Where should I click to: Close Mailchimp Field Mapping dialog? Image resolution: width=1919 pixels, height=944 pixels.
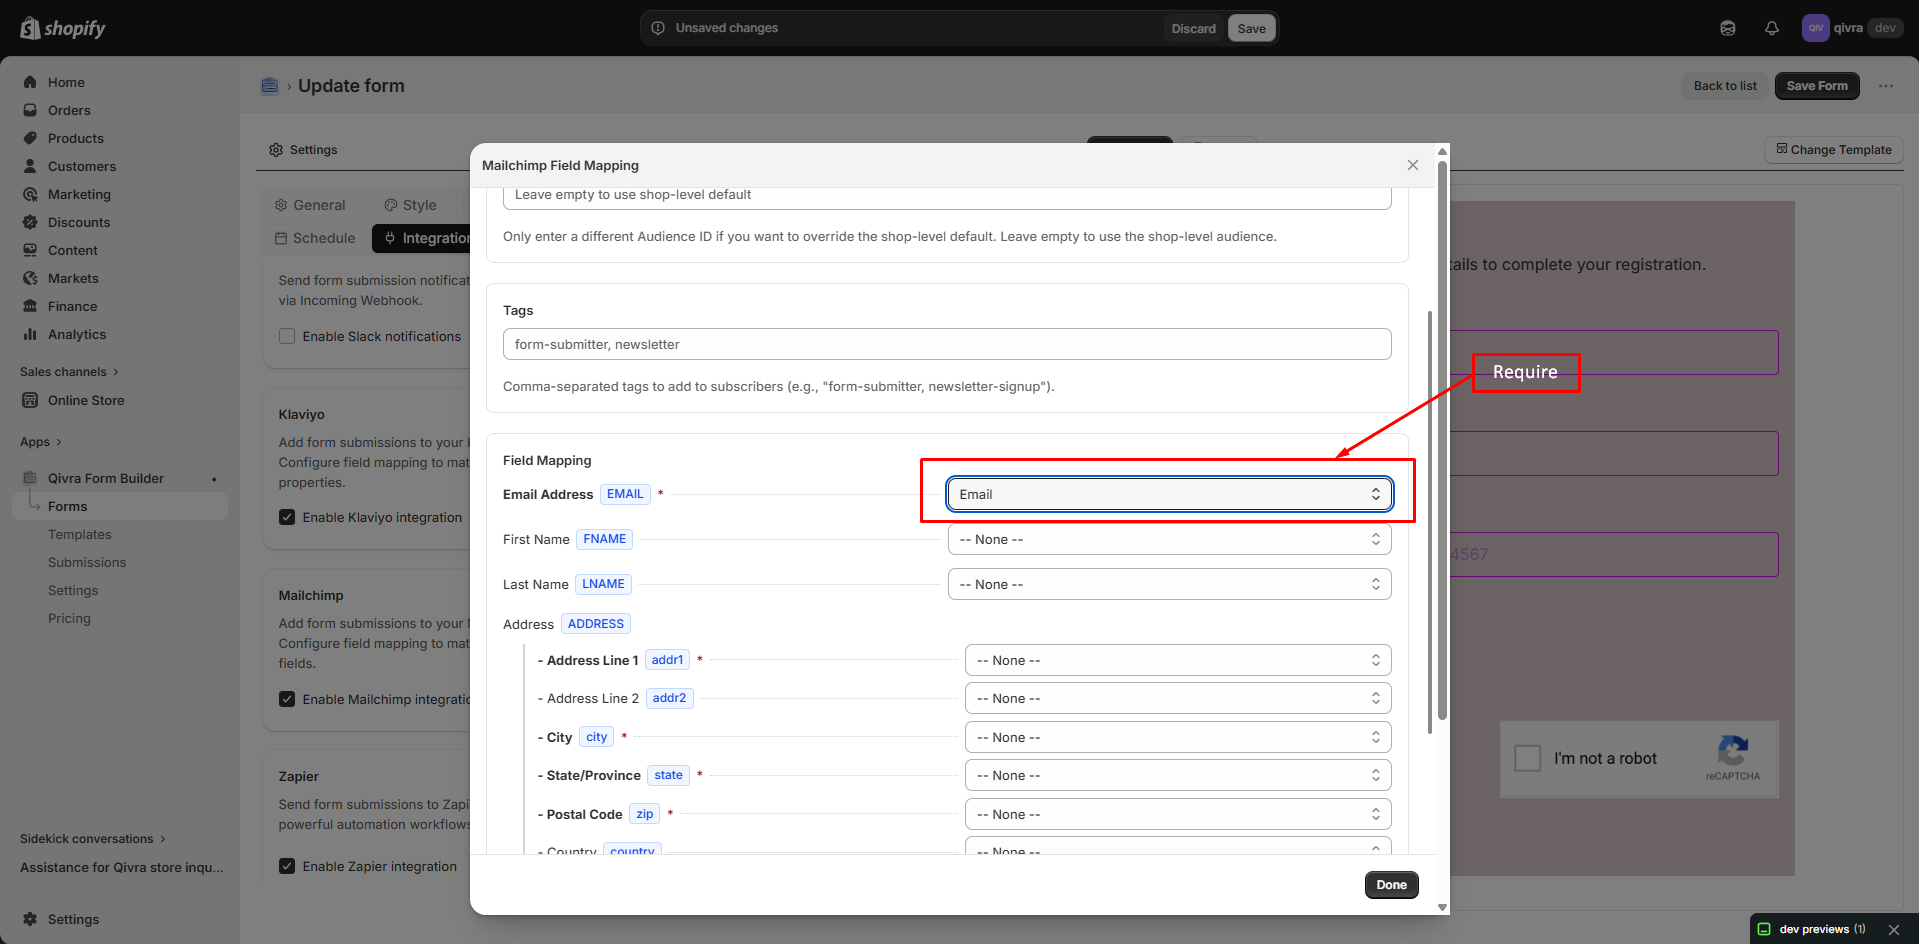(1412, 165)
